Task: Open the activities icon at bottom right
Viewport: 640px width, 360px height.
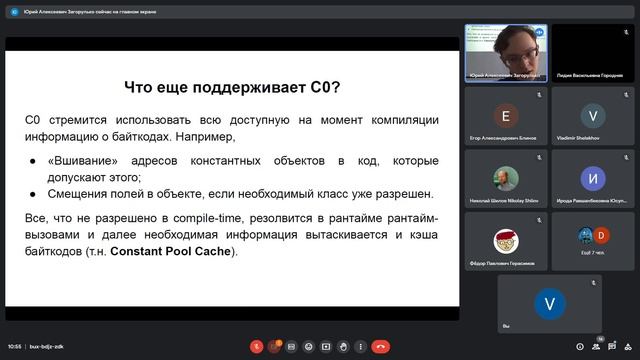Action: [628, 347]
